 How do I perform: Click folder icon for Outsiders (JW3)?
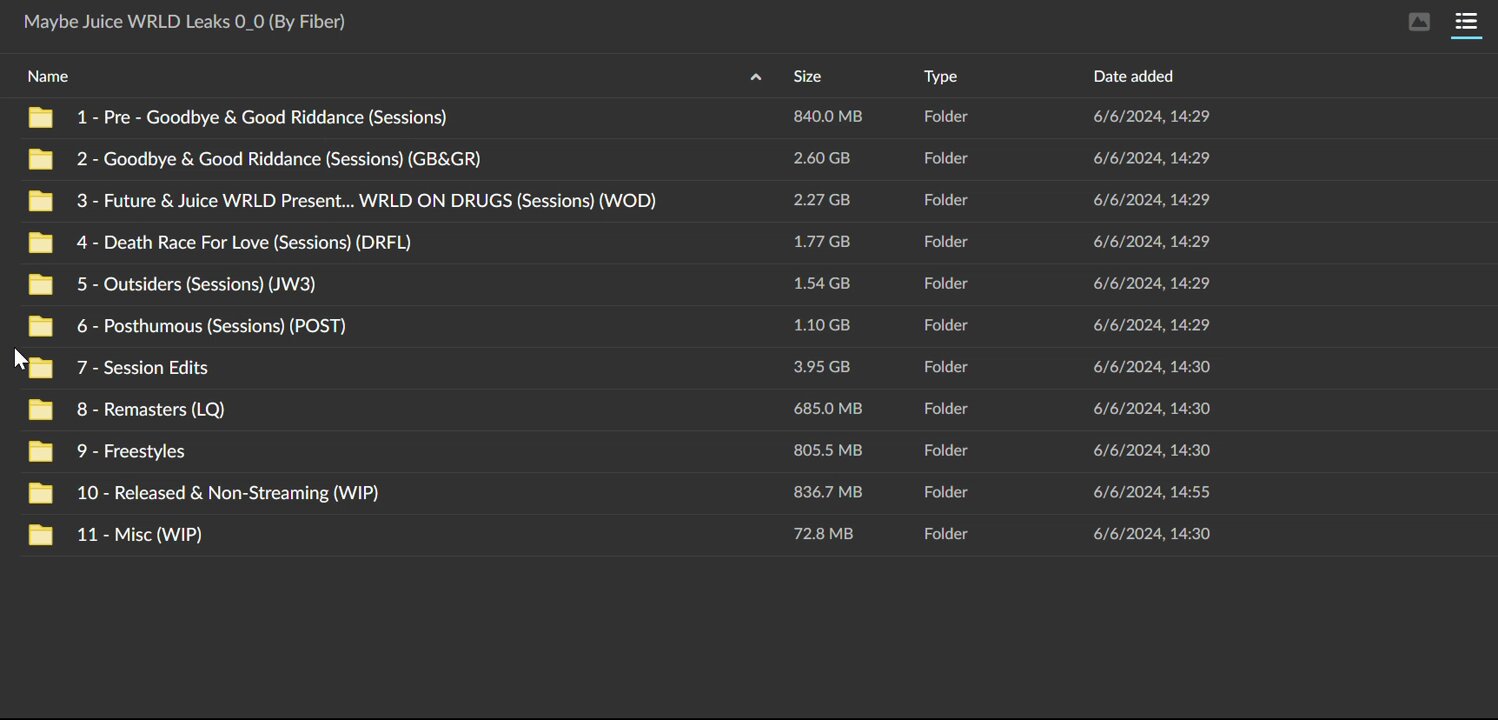(x=41, y=284)
